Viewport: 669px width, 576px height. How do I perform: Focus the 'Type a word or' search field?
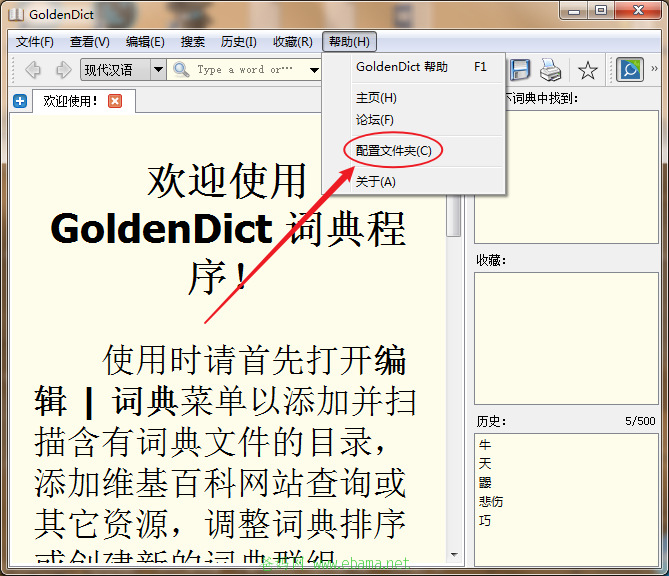click(247, 70)
